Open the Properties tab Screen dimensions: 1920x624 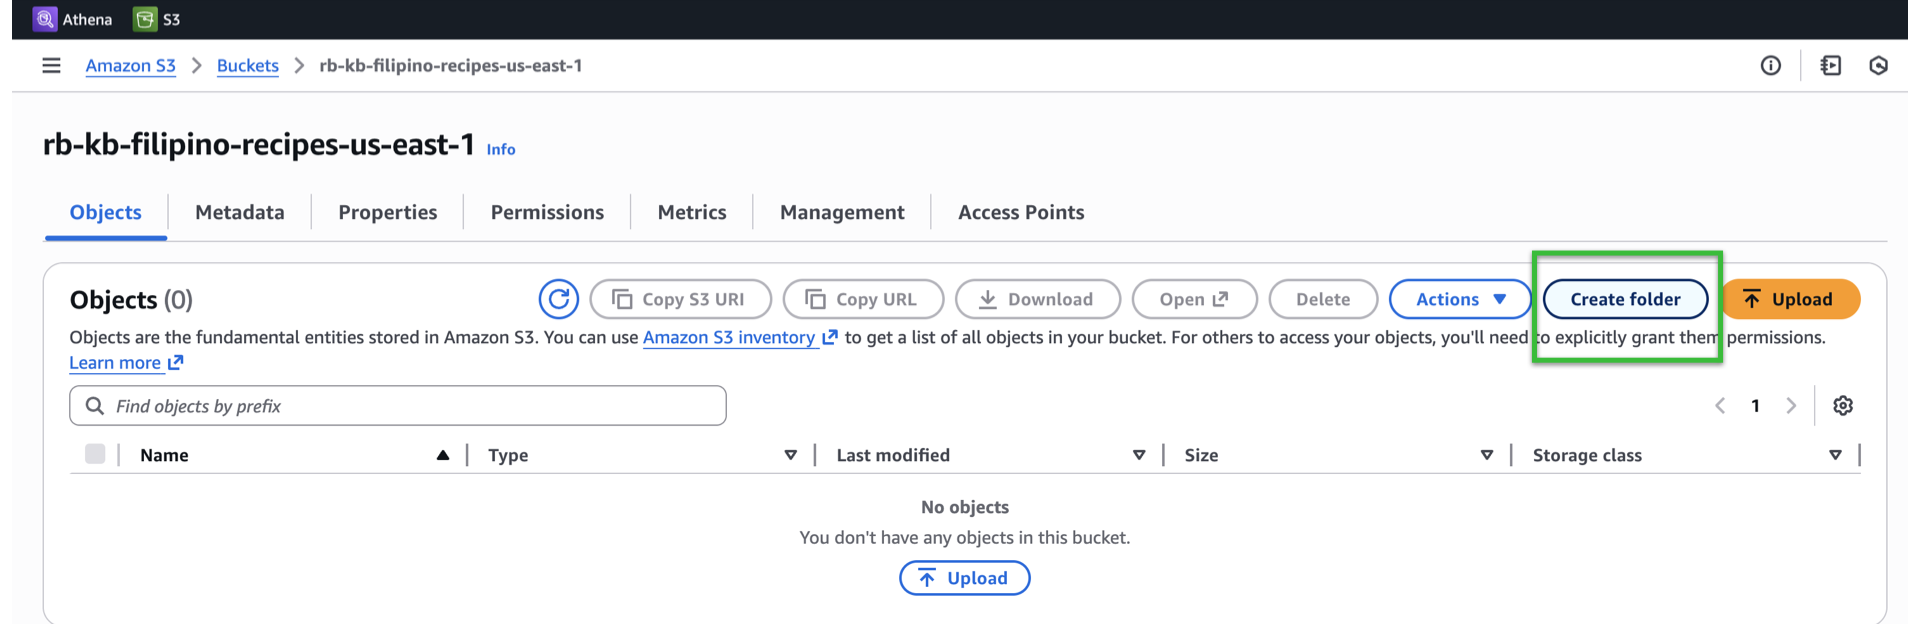point(387,212)
